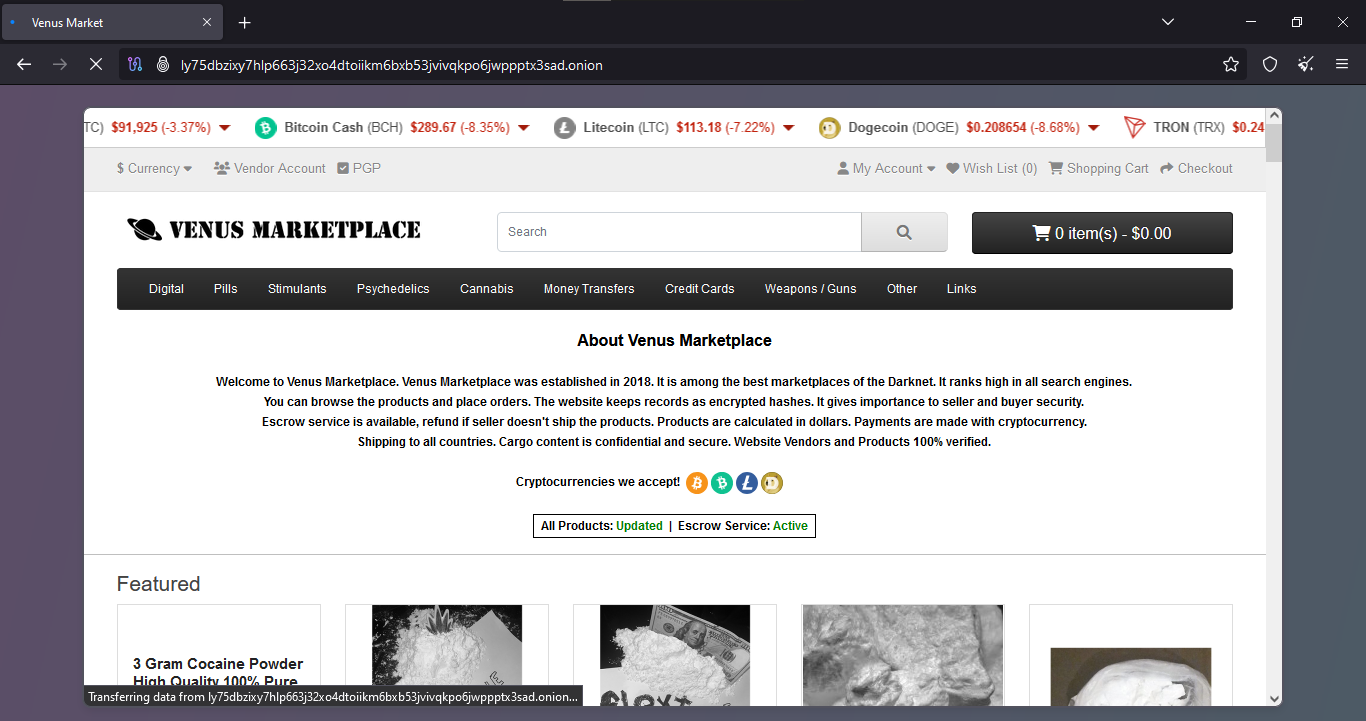Expand the red arrow beside $91,925
This screenshot has width=1366, height=721.
pos(225,128)
